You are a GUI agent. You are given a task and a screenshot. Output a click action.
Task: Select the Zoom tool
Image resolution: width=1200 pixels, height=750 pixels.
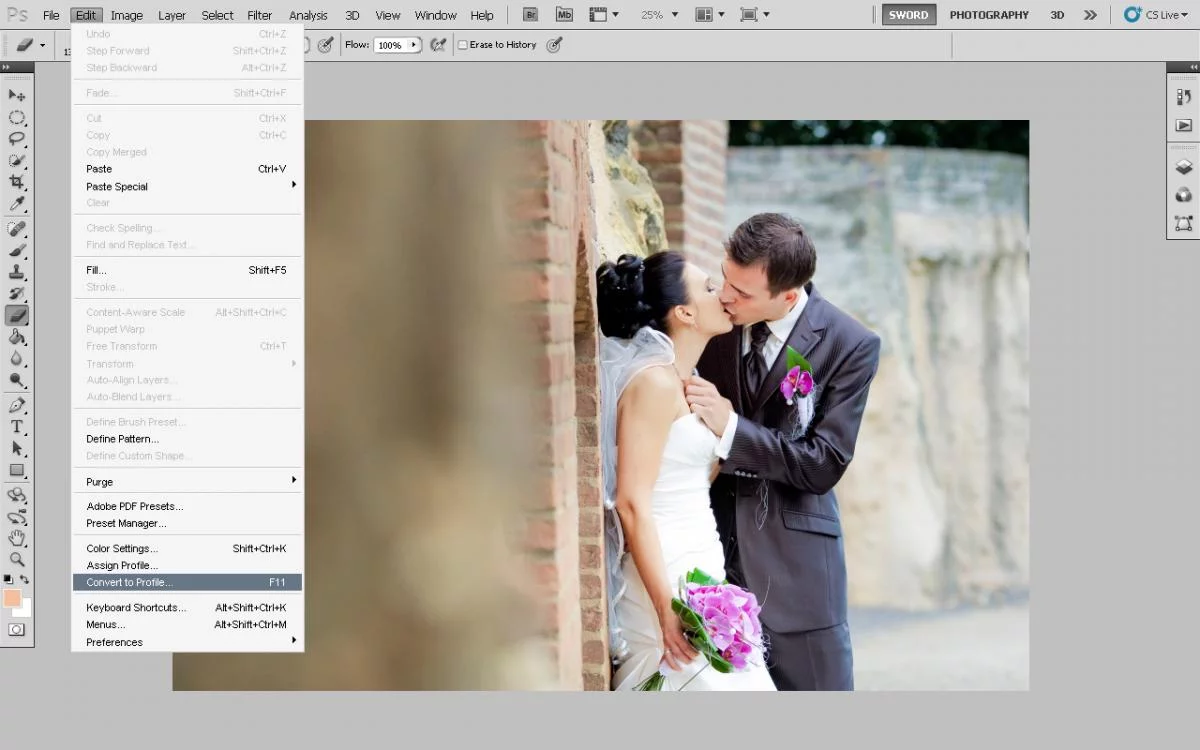(17, 560)
